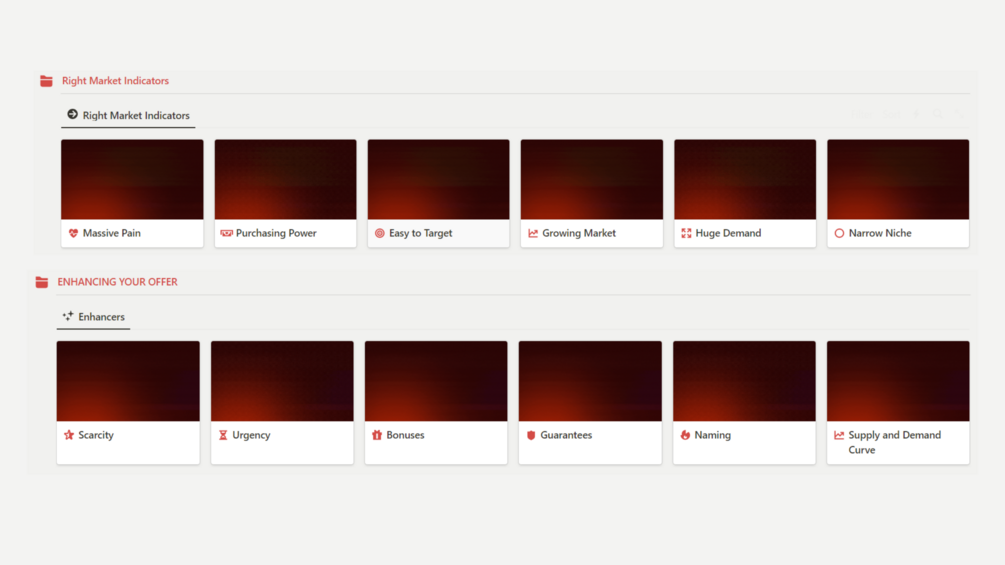Image resolution: width=1005 pixels, height=565 pixels.
Task: Click the cover image of Bonuses card
Action: pos(436,381)
